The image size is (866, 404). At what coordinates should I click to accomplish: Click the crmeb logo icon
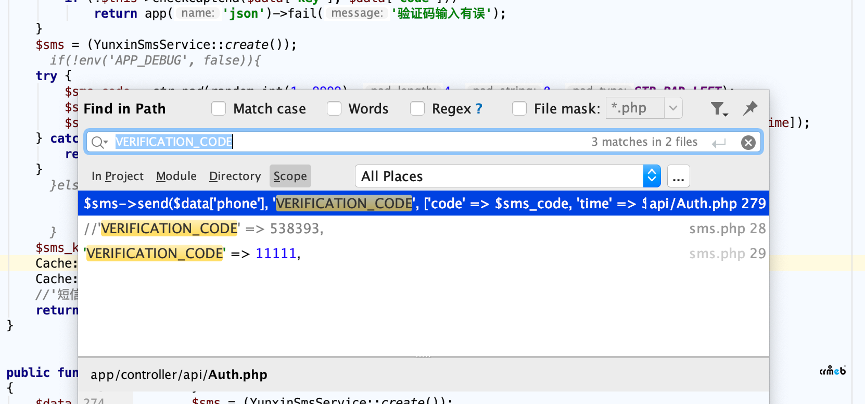[x=834, y=371]
